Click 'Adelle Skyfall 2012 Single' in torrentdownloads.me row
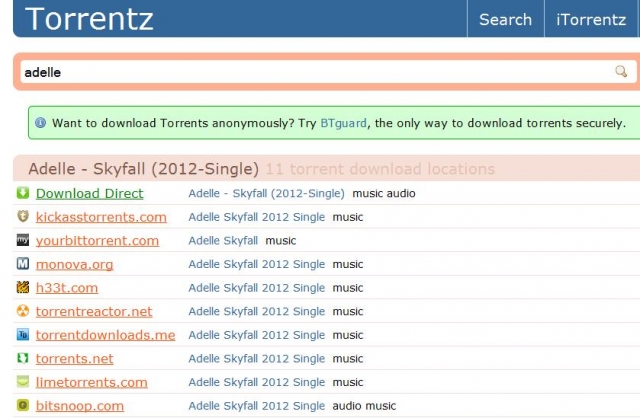The height and width of the screenshot is (418, 640). coord(256,335)
